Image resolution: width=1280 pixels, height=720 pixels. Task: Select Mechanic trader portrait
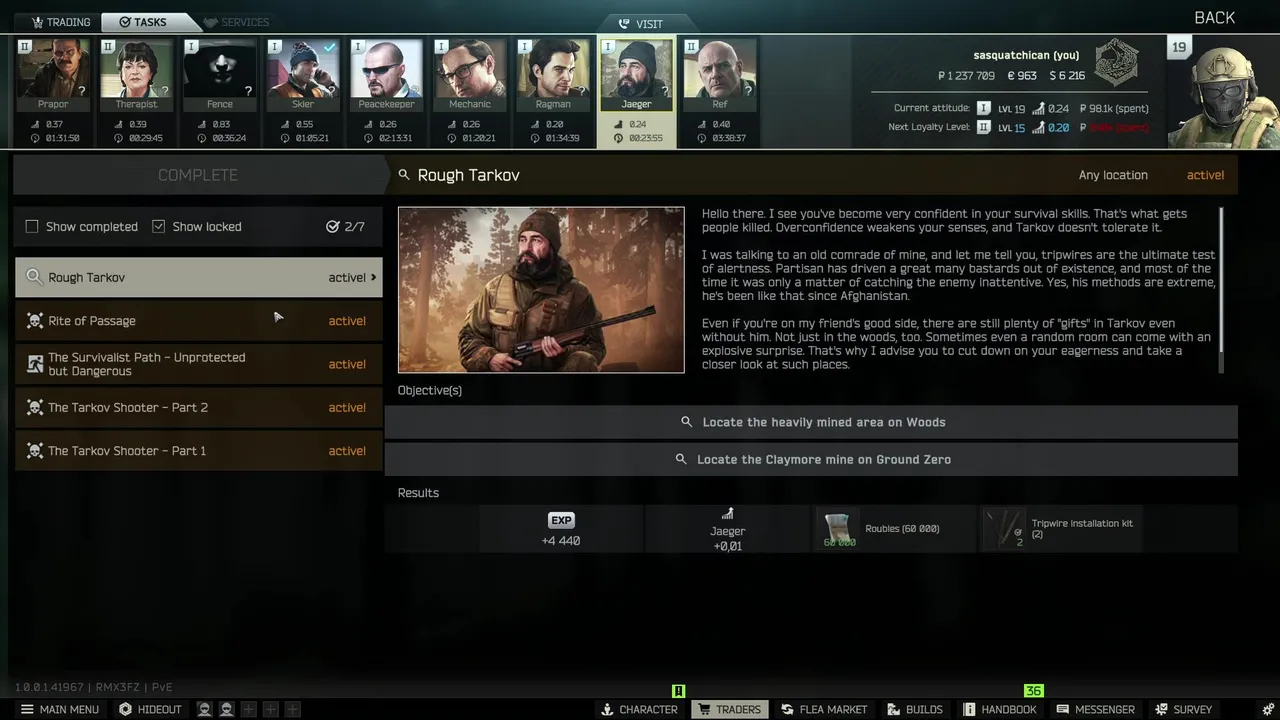tap(469, 75)
